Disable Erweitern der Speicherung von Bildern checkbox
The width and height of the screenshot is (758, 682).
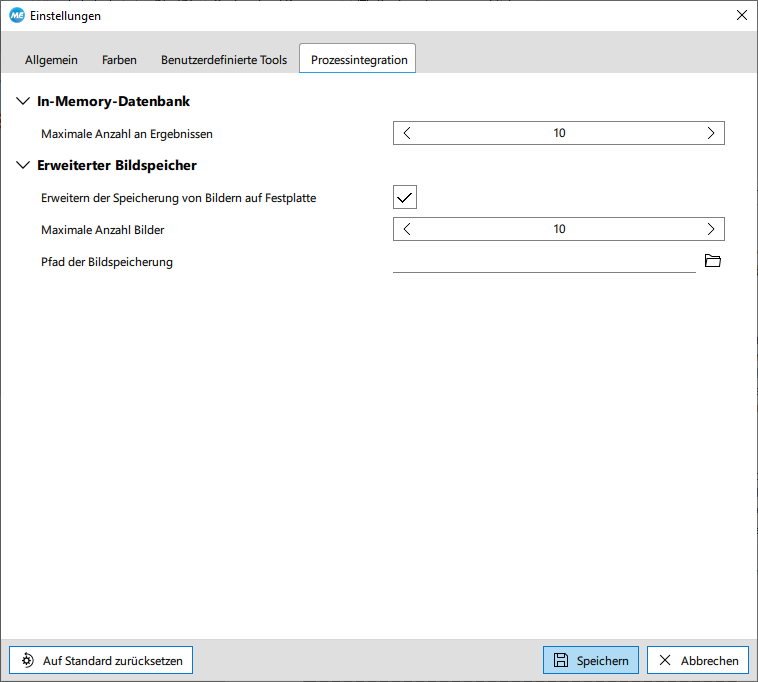[x=405, y=197]
